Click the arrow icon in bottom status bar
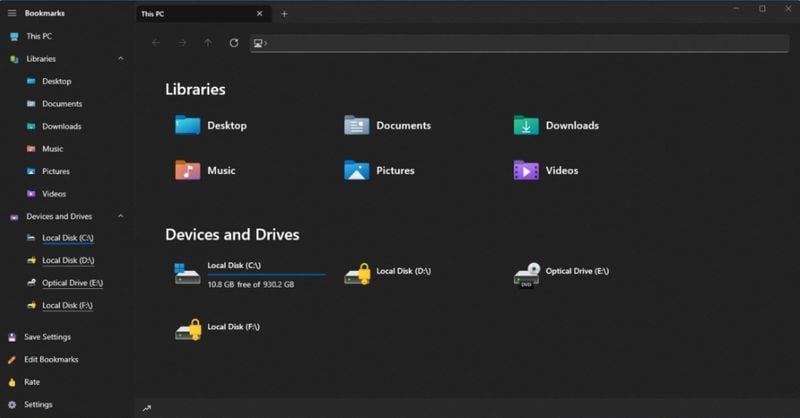800x418 pixels. pos(147,408)
